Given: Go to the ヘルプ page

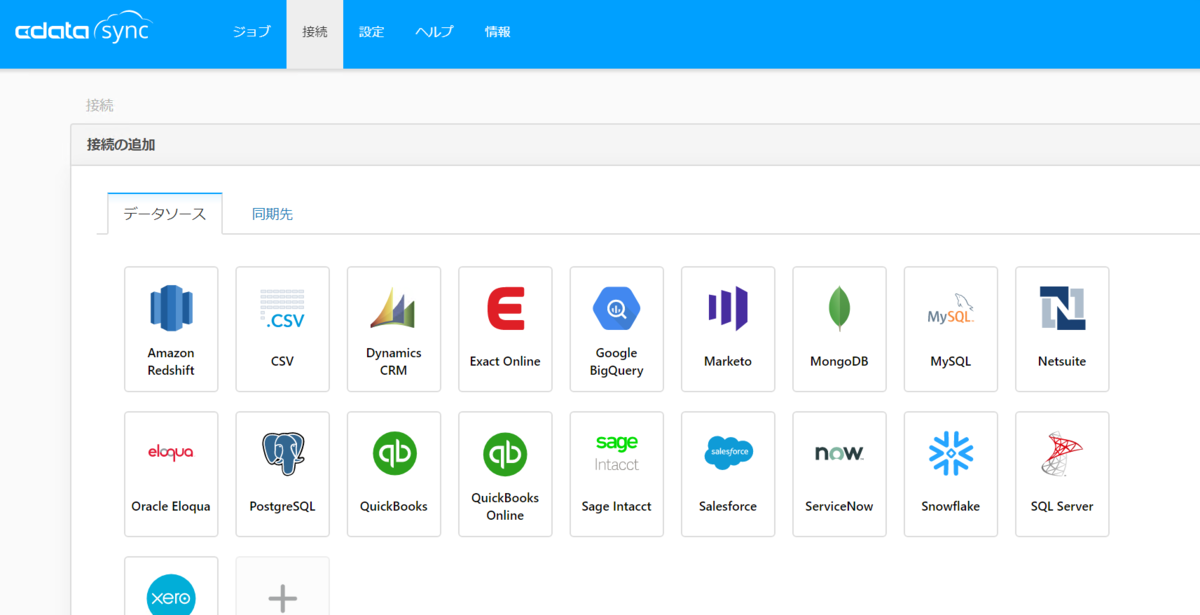Looking at the screenshot, I should [435, 32].
